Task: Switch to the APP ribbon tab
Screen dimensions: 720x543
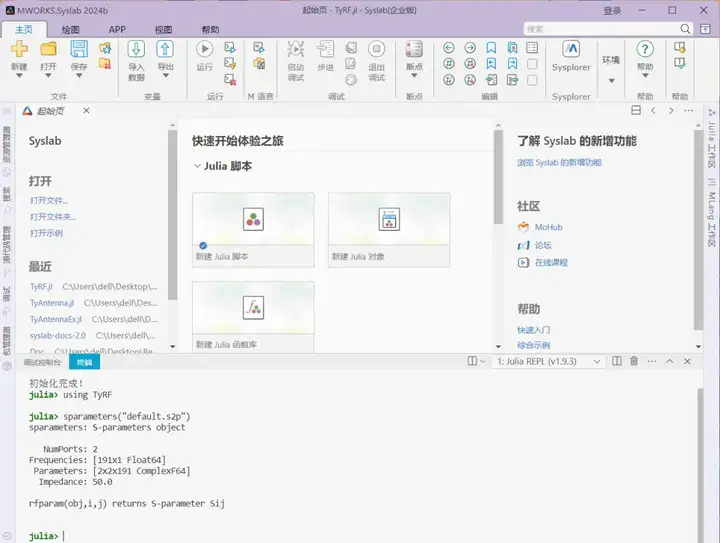Action: click(117, 29)
